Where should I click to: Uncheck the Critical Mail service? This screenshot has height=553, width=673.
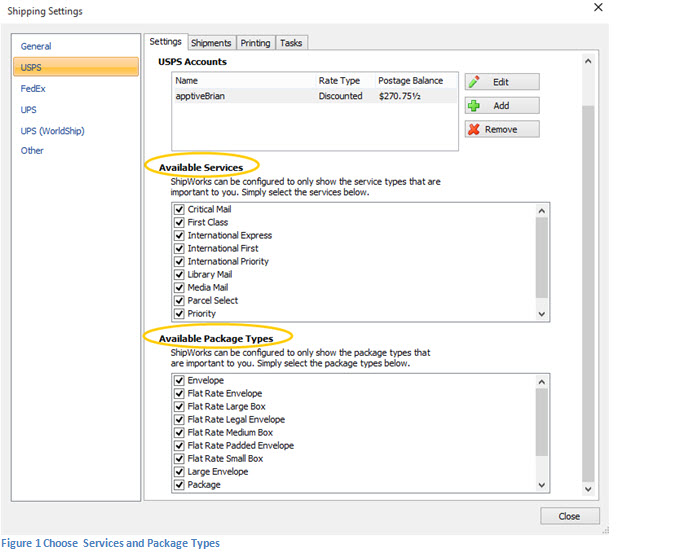(179, 210)
